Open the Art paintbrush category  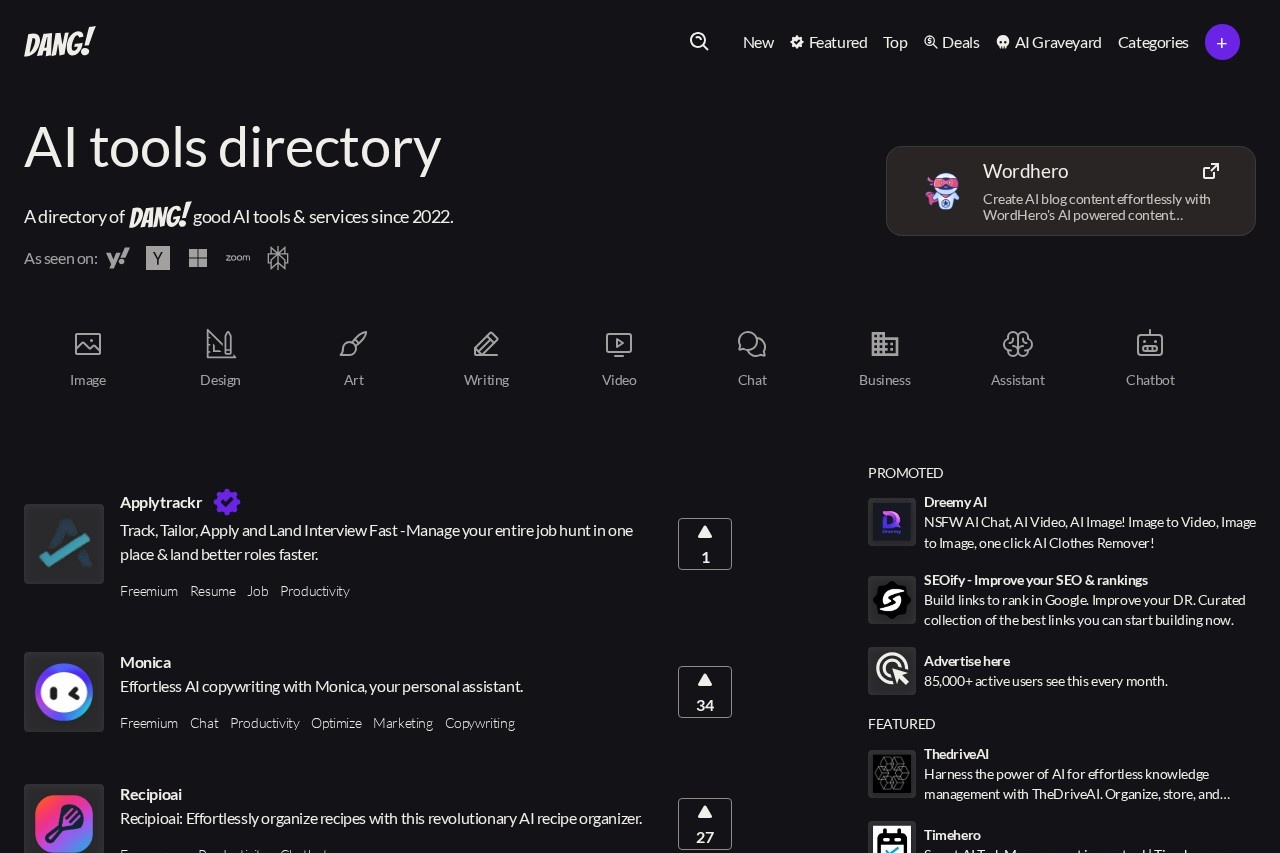353,345
